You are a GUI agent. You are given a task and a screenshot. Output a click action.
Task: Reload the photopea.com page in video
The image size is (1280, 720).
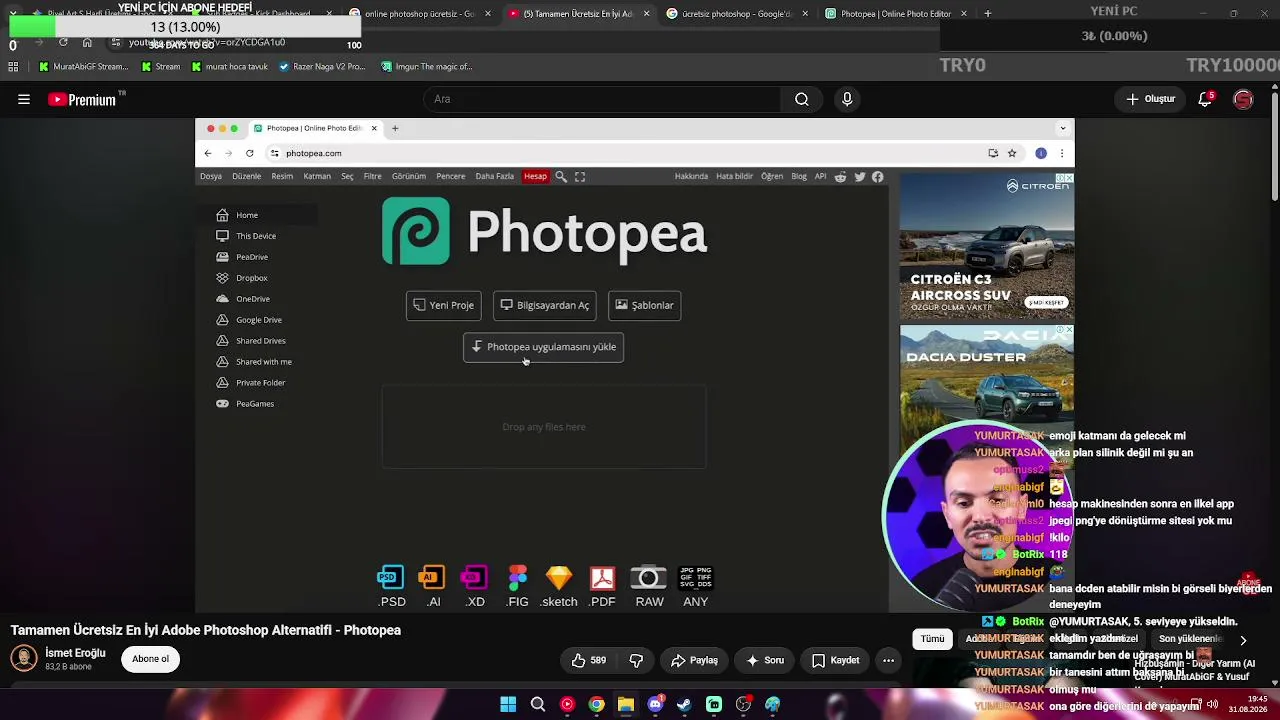coord(249,153)
